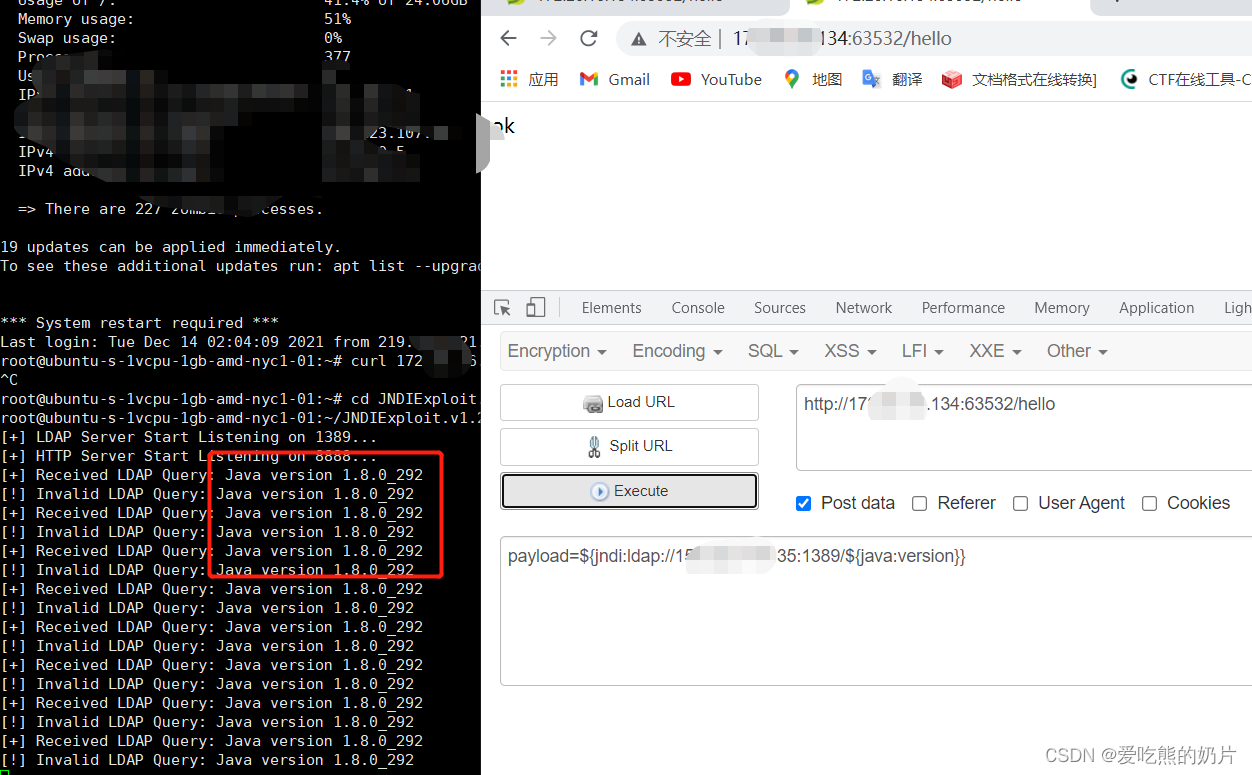Image resolution: width=1252 pixels, height=775 pixels.
Task: Expand the Encoding dropdown in HackBar
Action: pos(677,351)
